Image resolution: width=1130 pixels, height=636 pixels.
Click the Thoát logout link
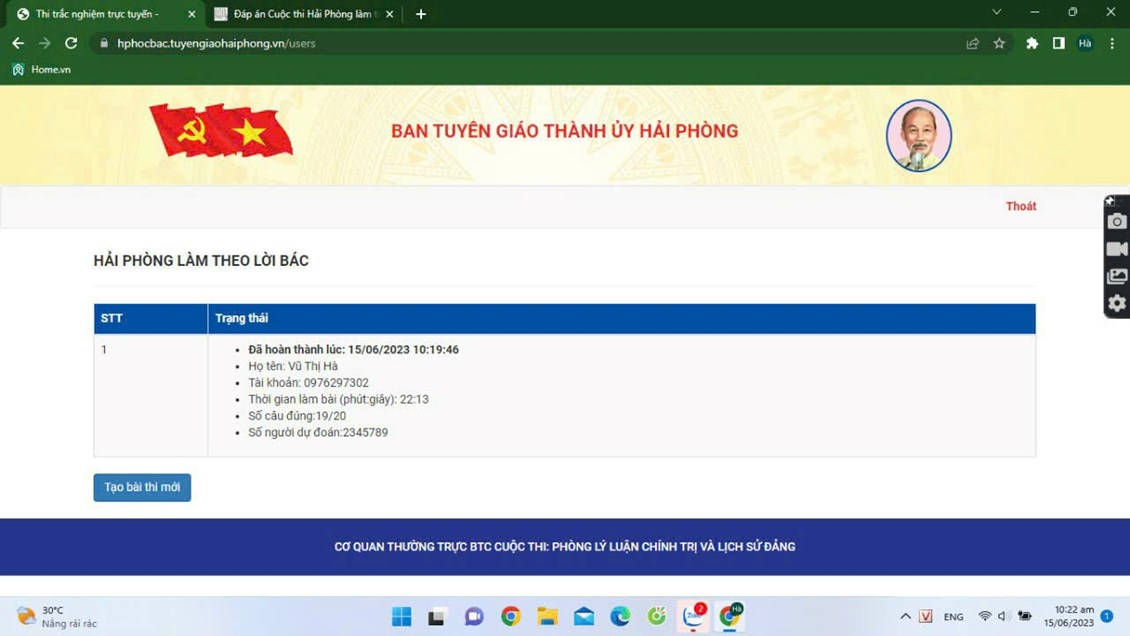[x=1021, y=206]
